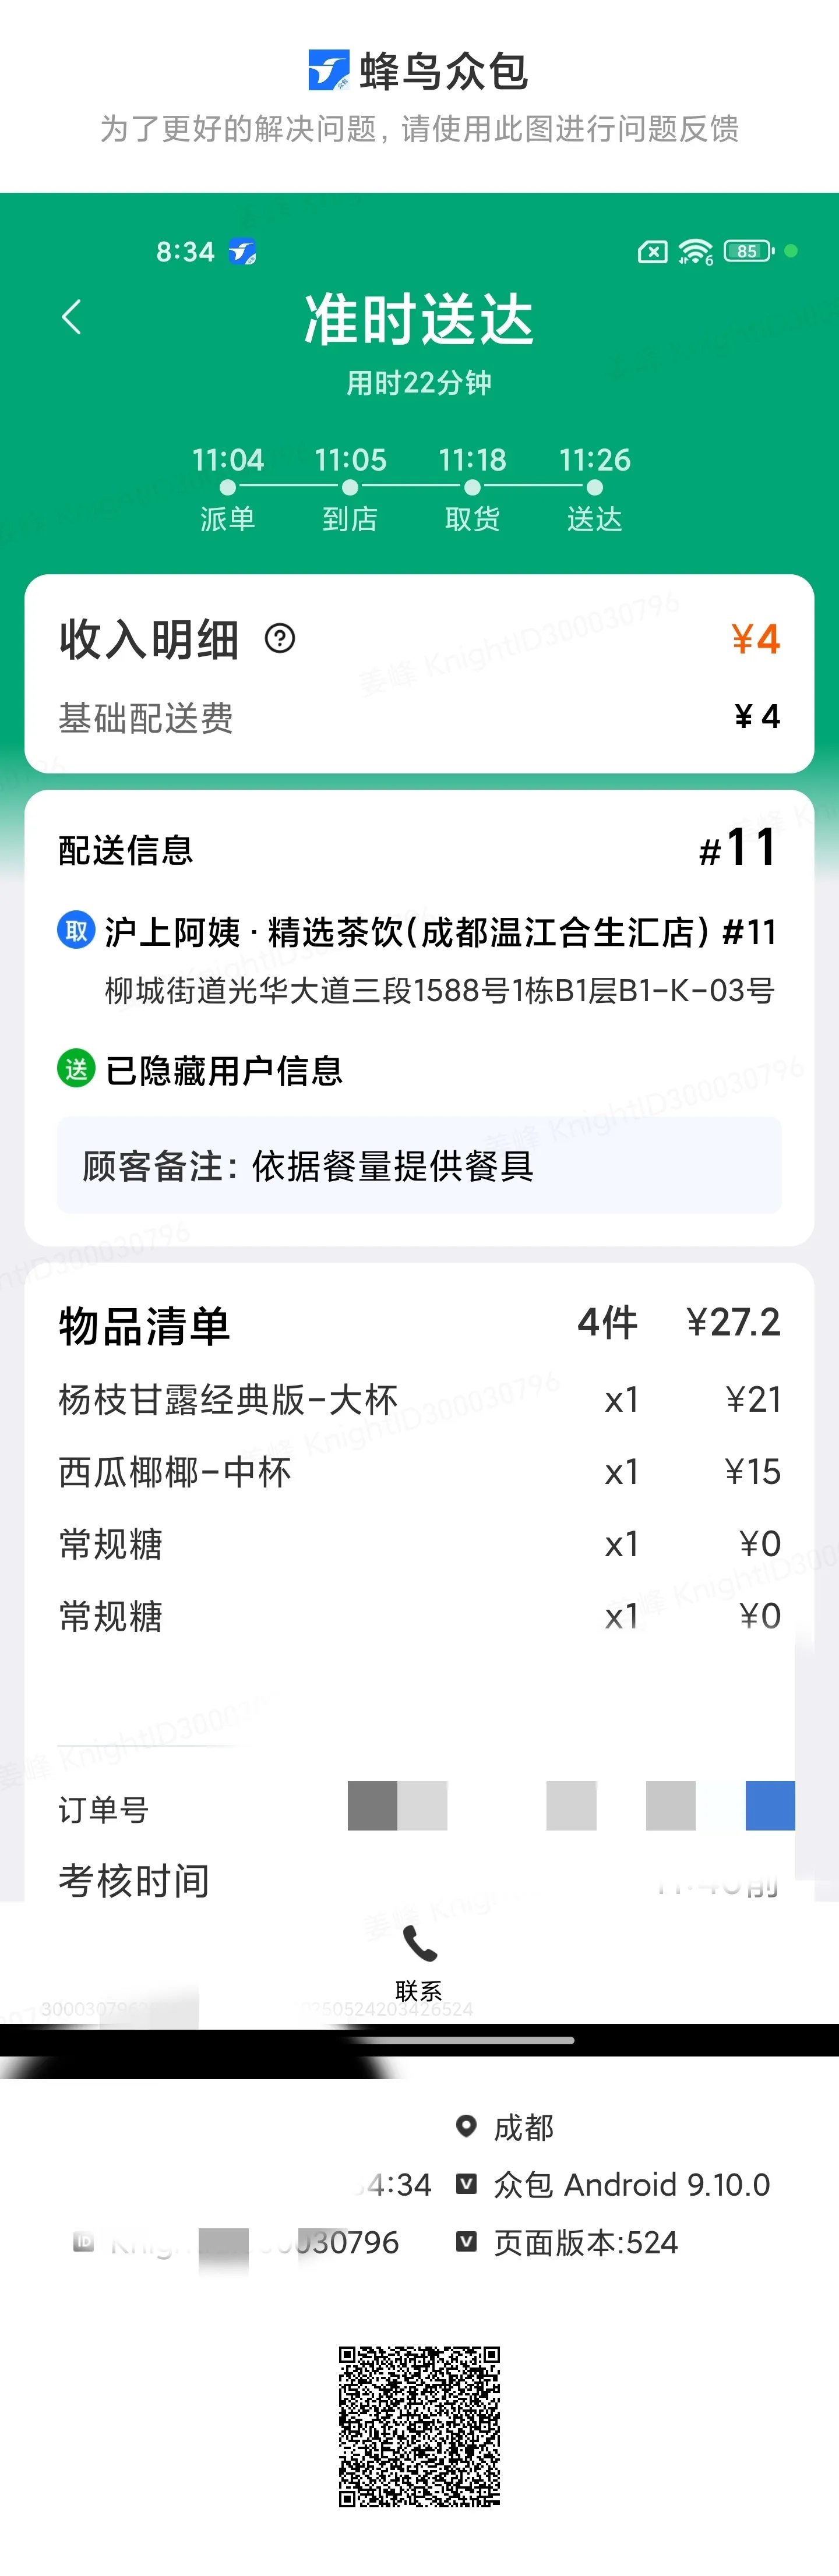Tap the store address 柳城街道光华大道三段
The width and height of the screenshot is (839, 2576).
tap(439, 990)
